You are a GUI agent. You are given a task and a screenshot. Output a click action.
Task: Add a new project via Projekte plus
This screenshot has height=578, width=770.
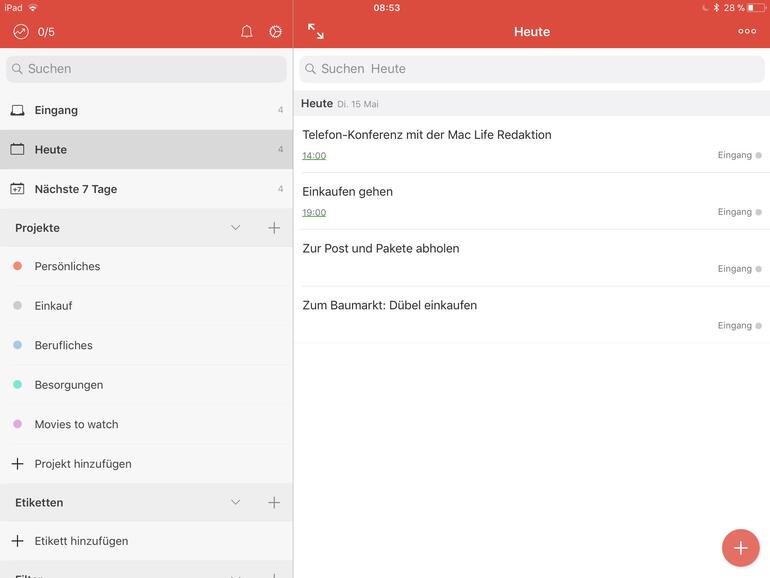tap(274, 228)
